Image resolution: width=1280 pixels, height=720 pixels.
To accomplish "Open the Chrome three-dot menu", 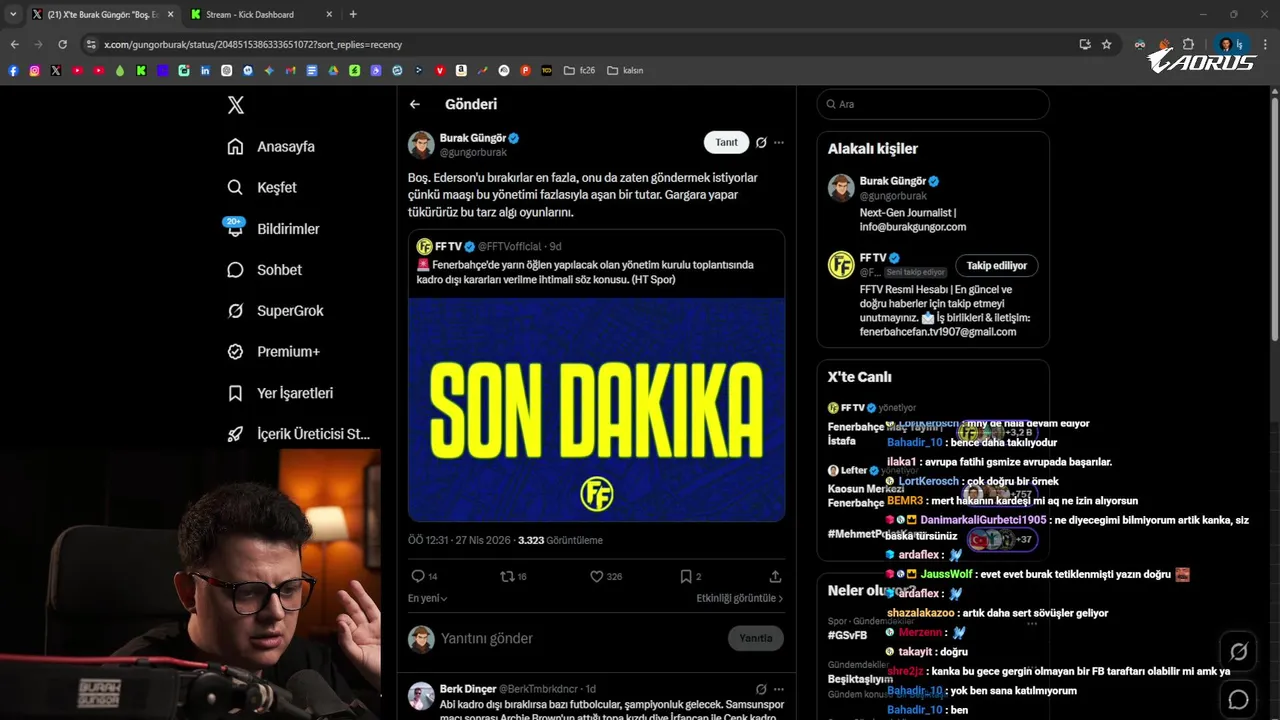I will 1266,44.
